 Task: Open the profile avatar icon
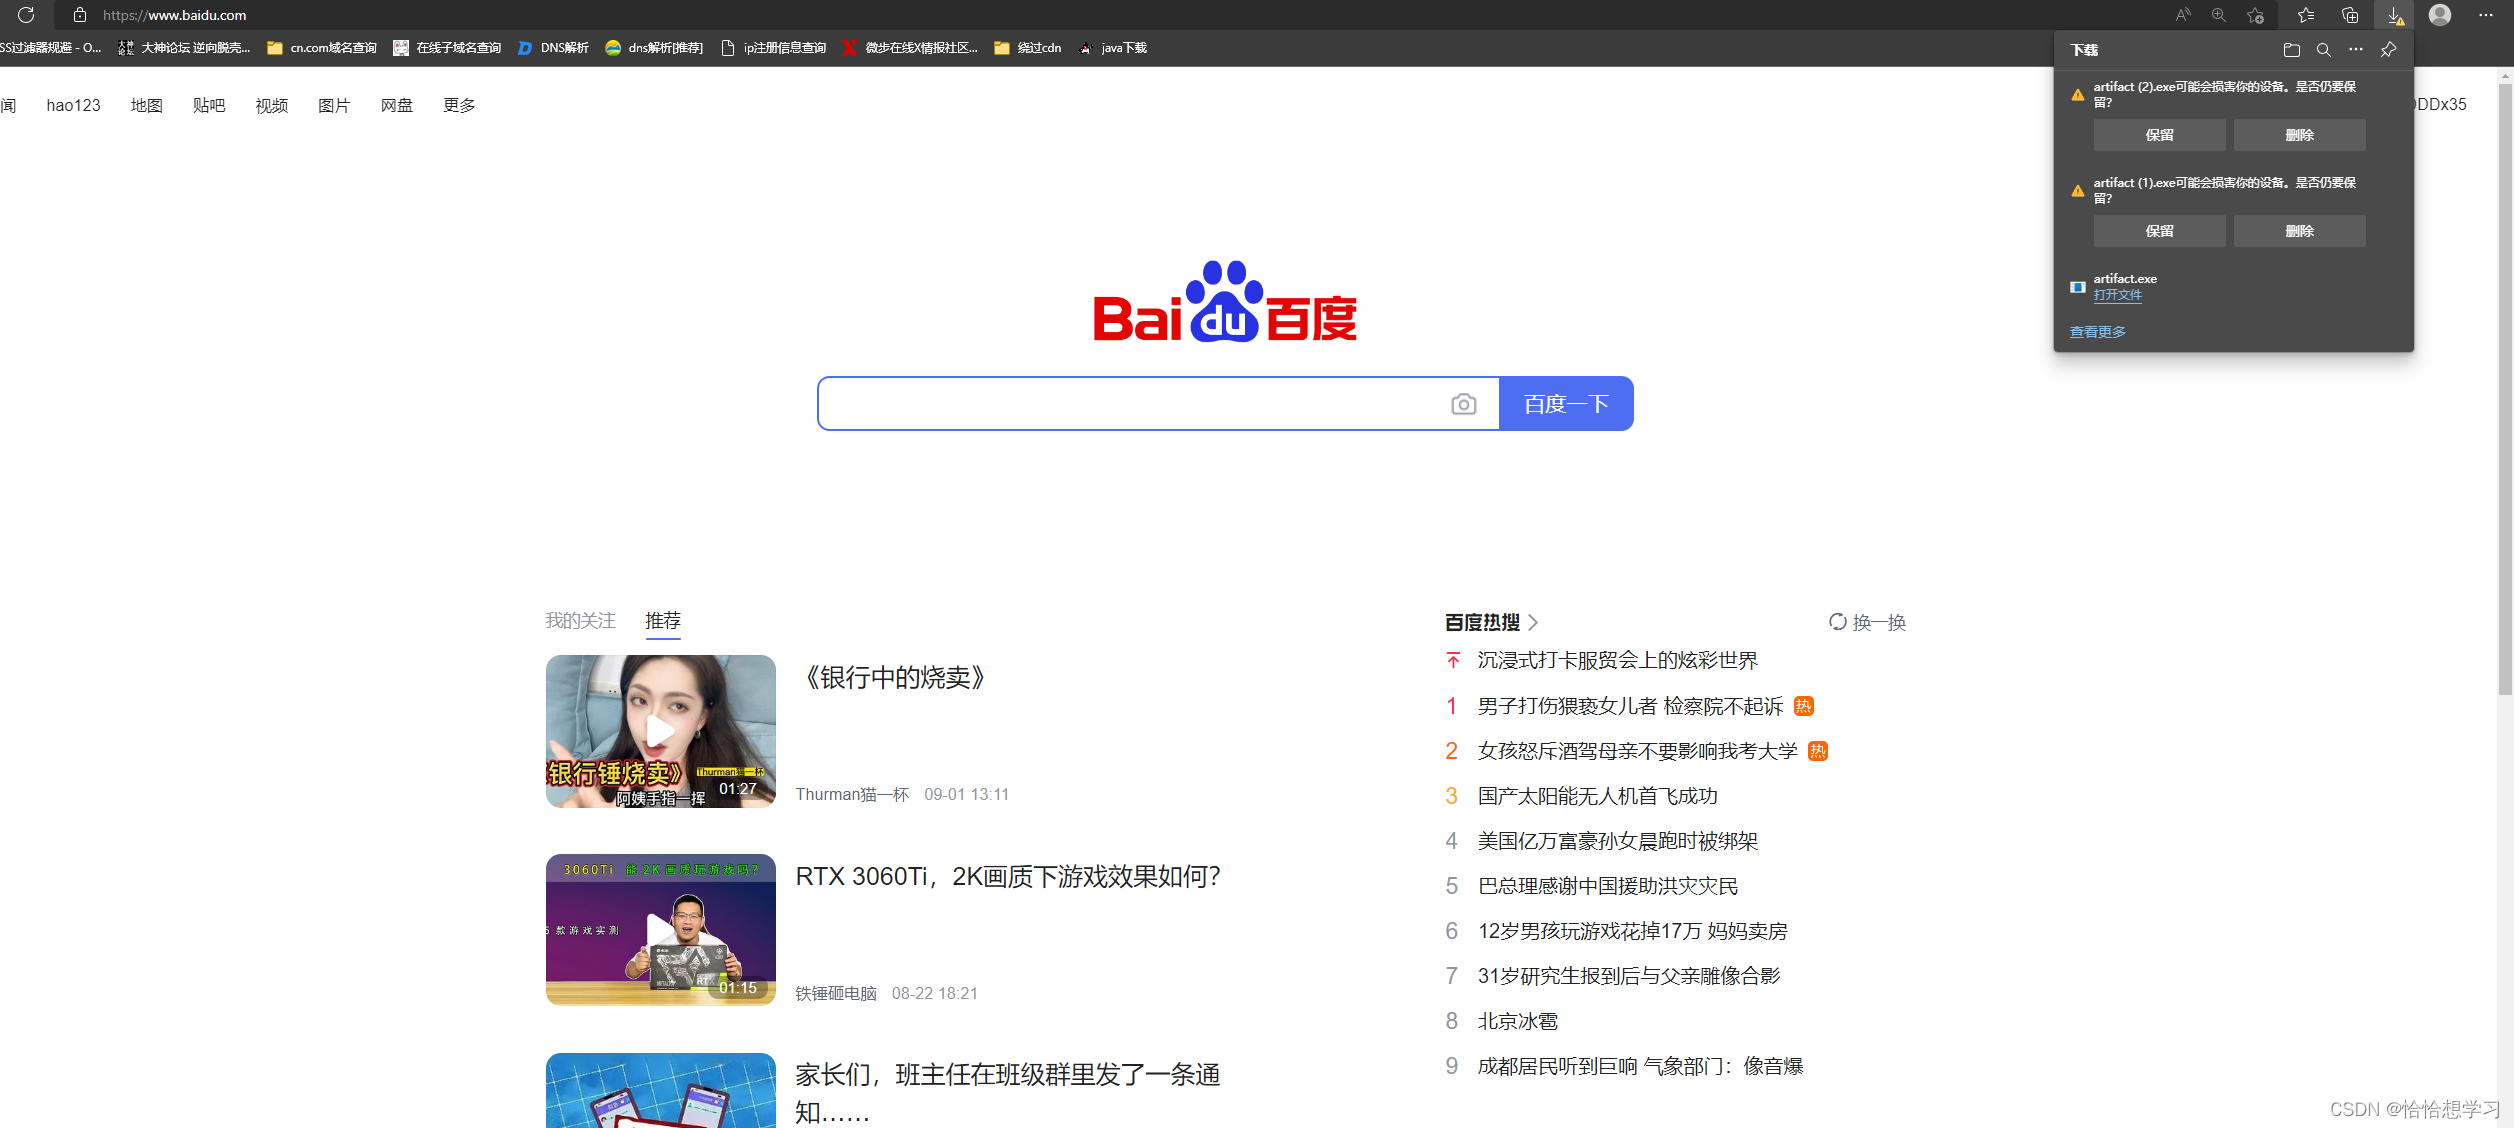[x=2440, y=15]
